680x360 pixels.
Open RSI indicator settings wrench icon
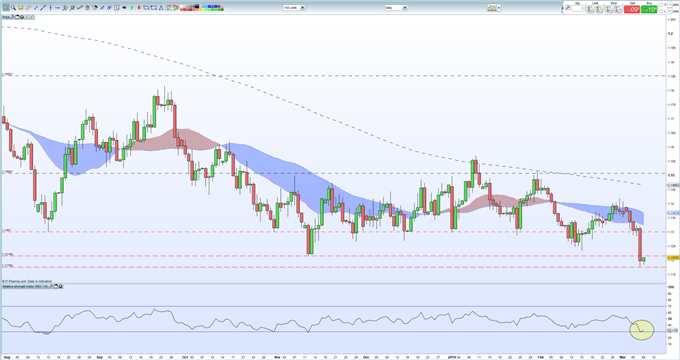51,286
